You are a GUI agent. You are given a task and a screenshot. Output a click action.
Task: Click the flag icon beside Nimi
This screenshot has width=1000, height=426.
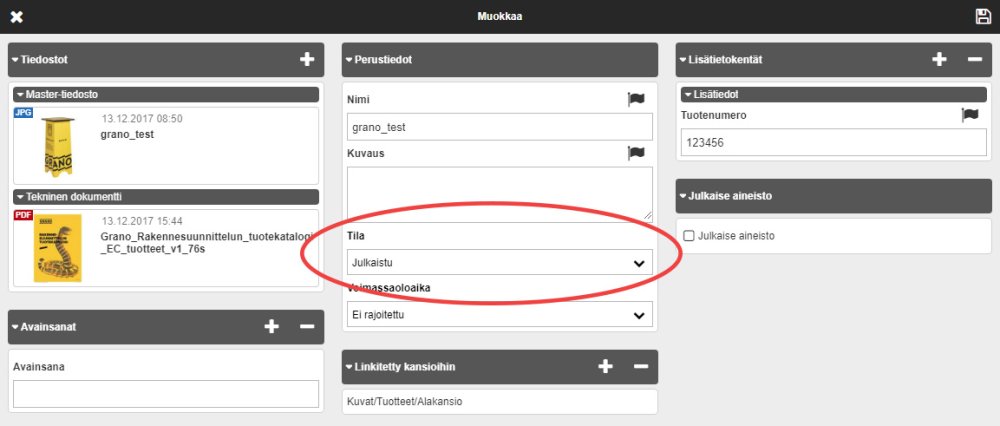click(636, 99)
